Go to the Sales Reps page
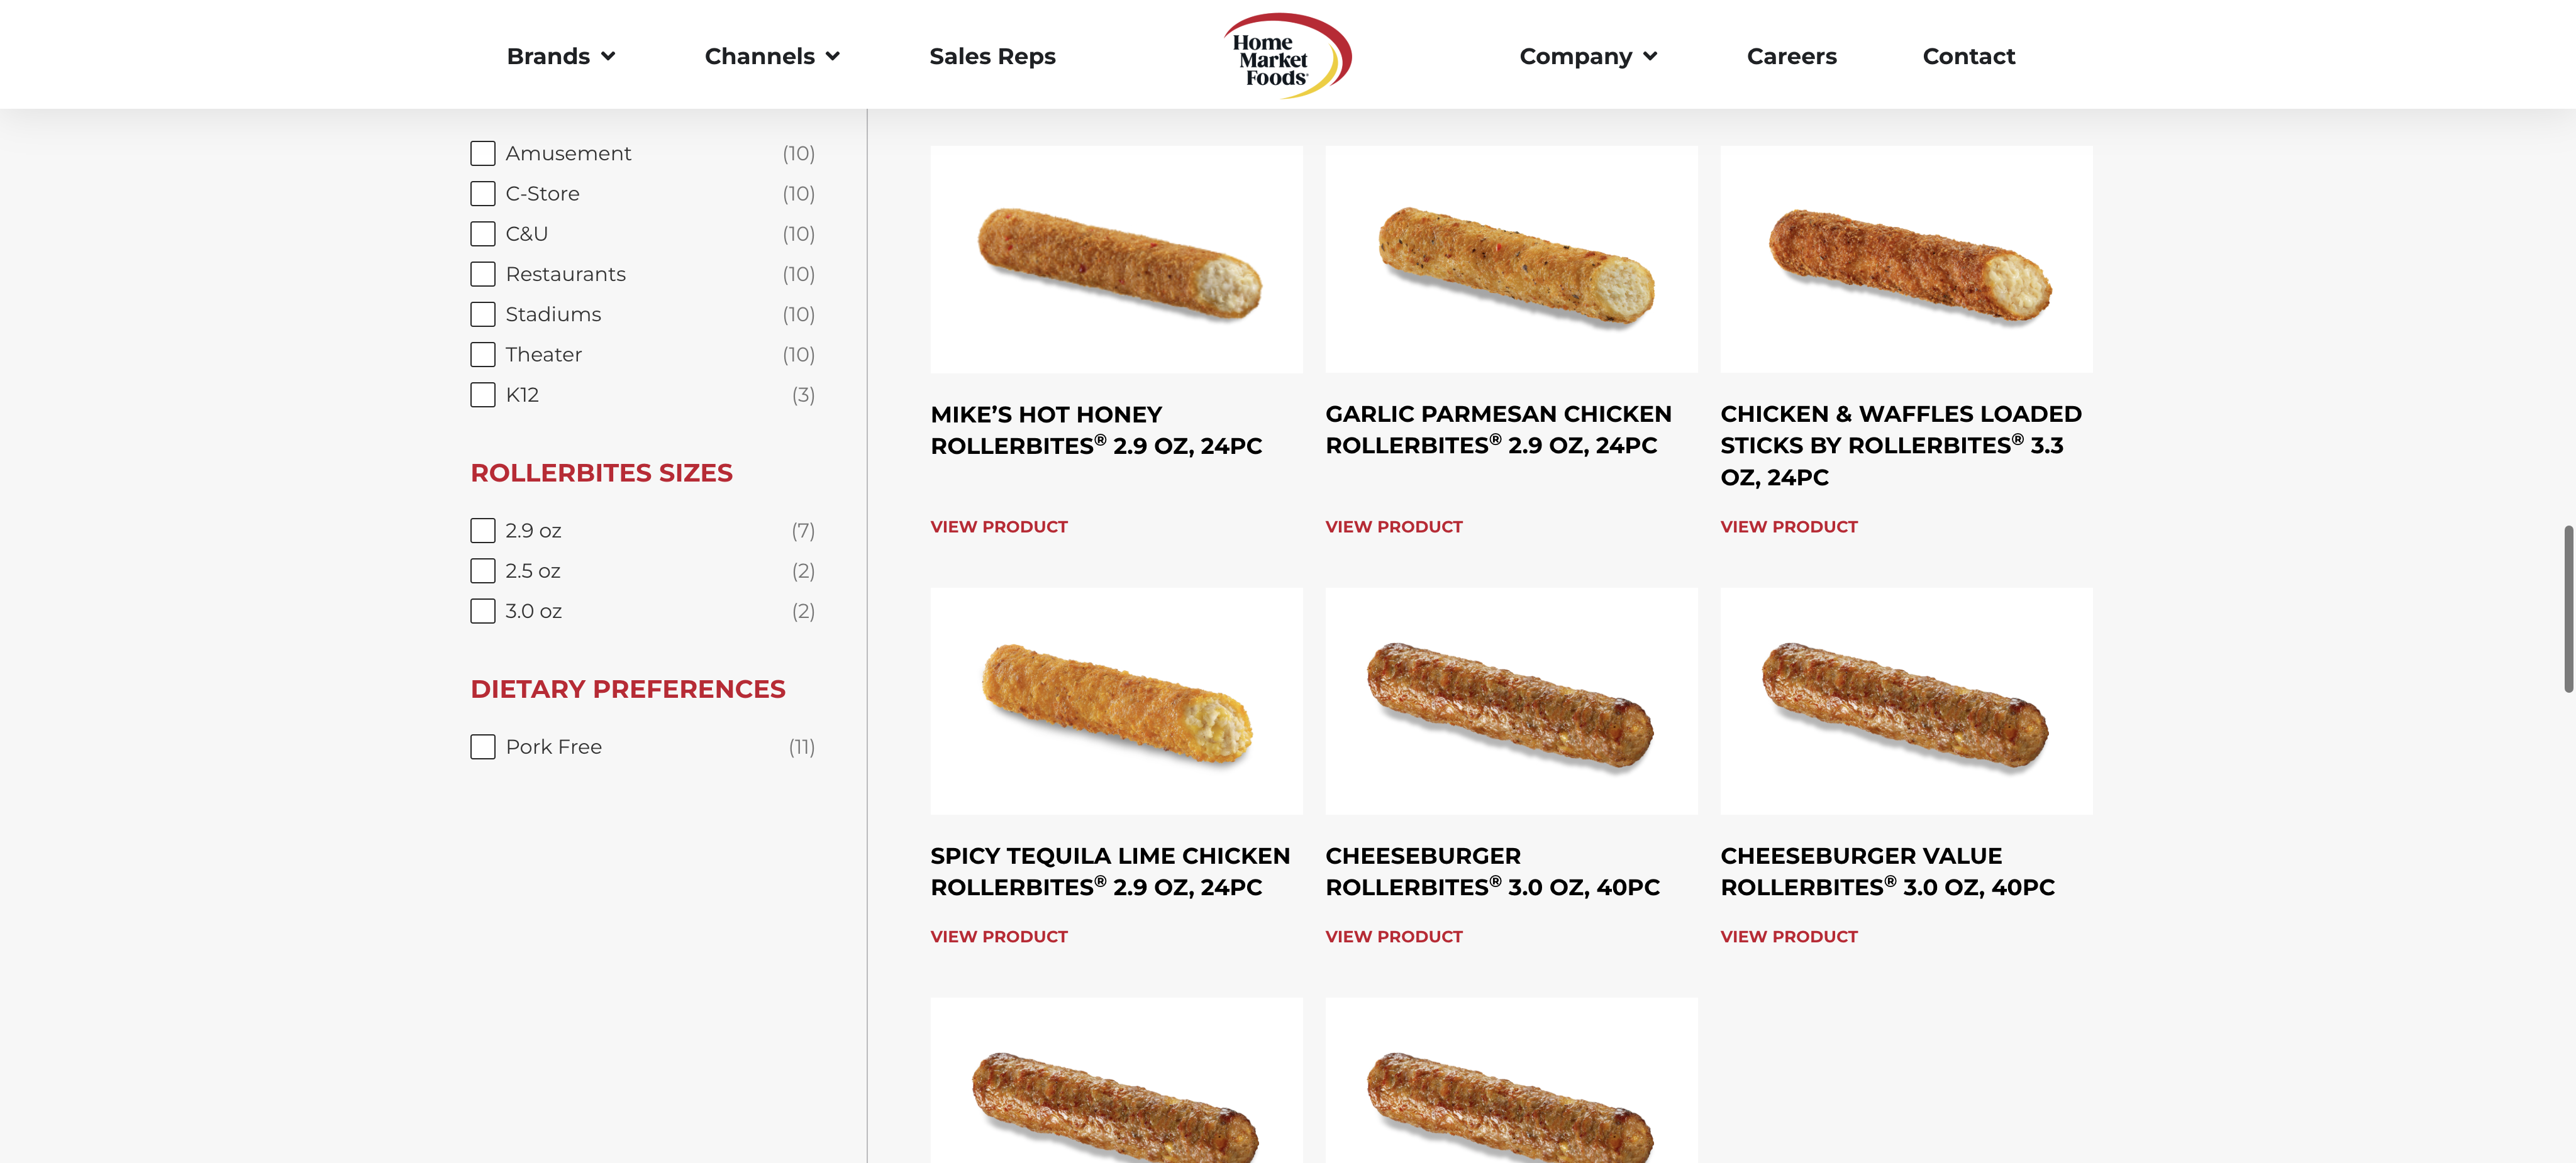2576x1163 pixels. coord(992,57)
